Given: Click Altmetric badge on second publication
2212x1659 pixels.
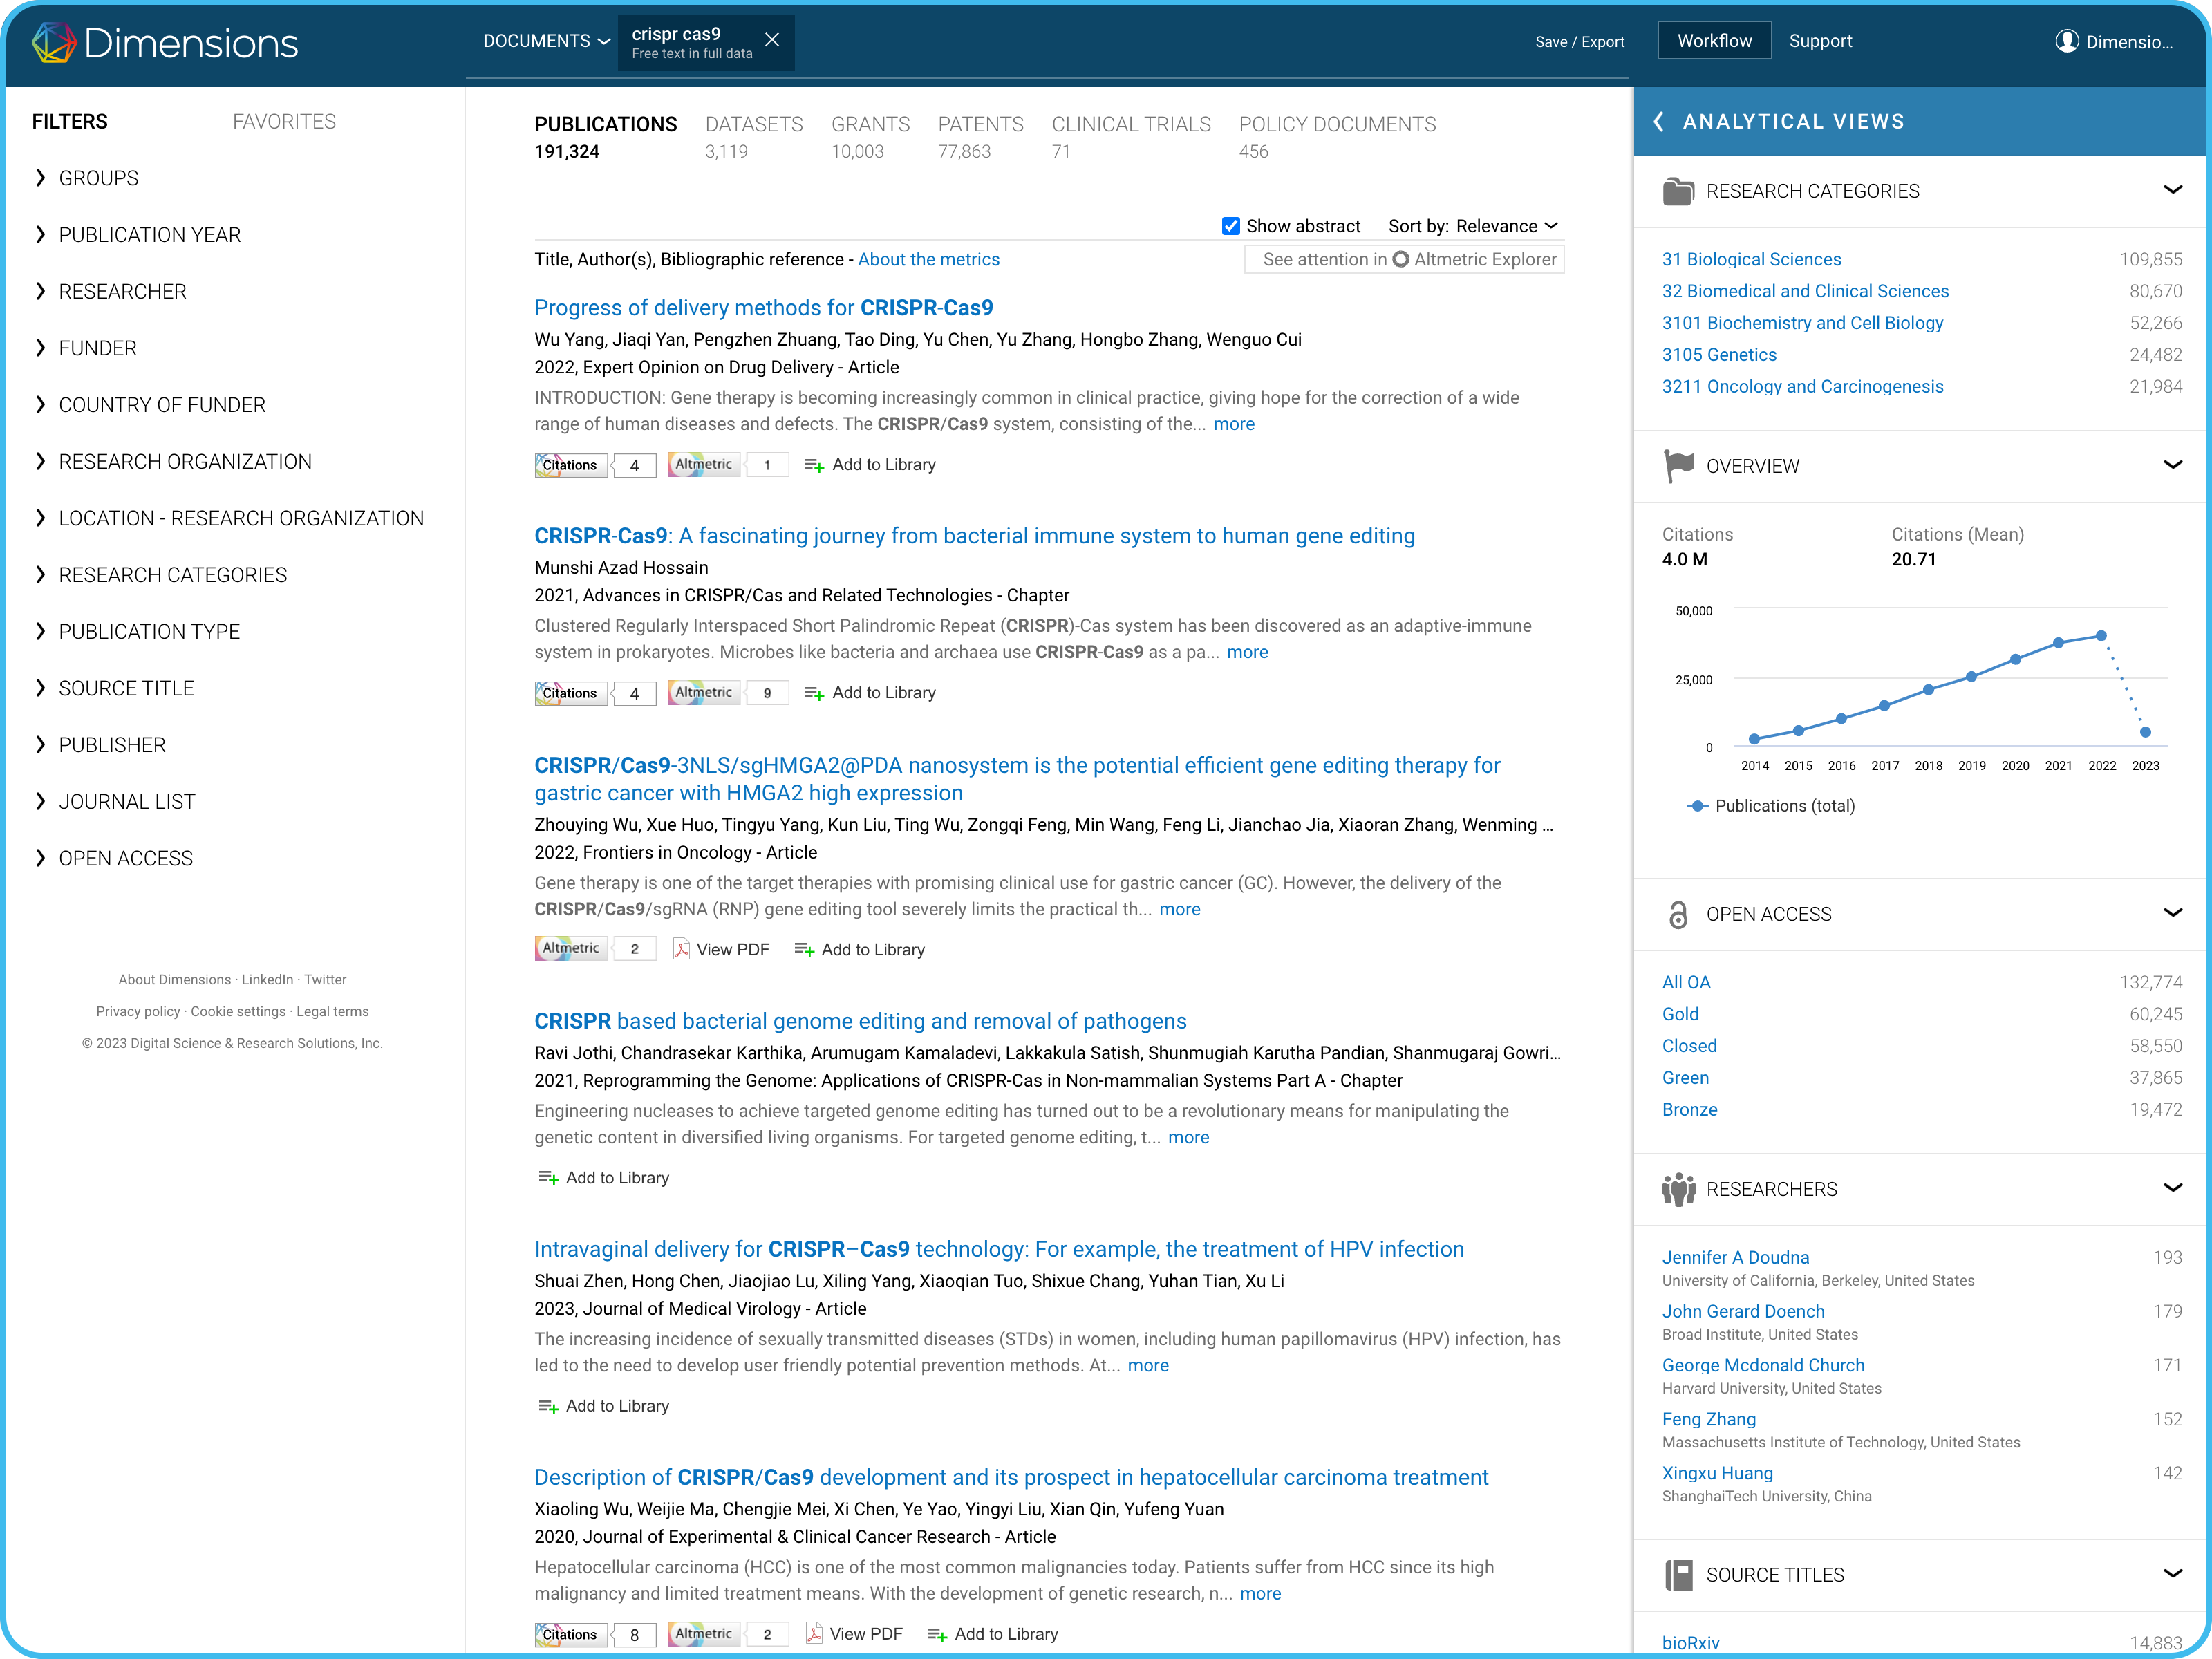Looking at the screenshot, I should (704, 693).
